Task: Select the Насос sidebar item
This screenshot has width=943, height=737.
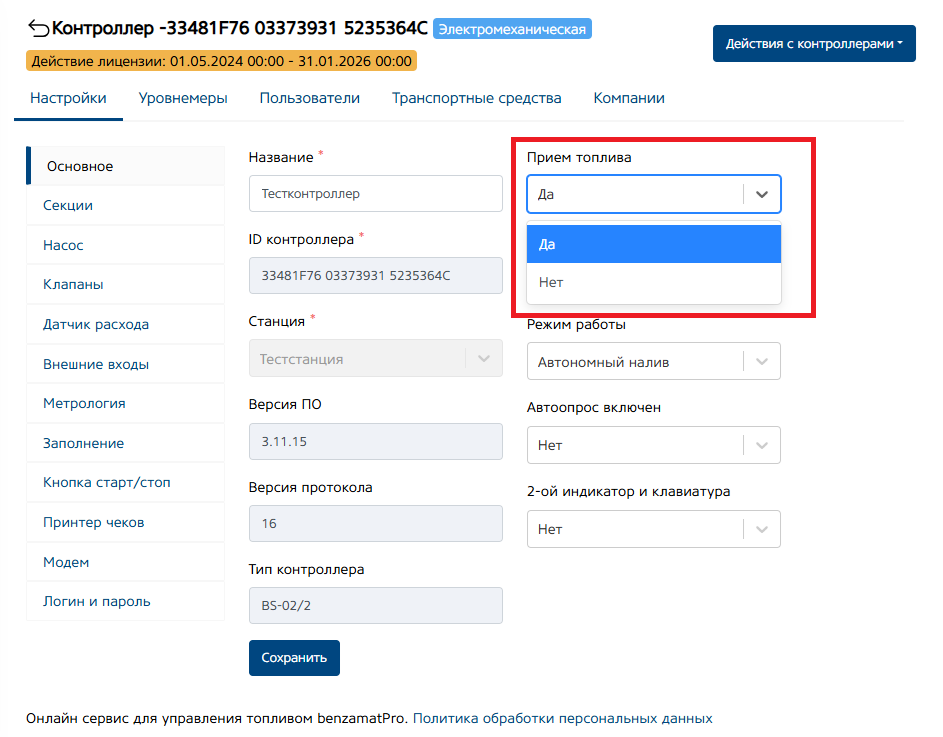Action: click(x=63, y=245)
